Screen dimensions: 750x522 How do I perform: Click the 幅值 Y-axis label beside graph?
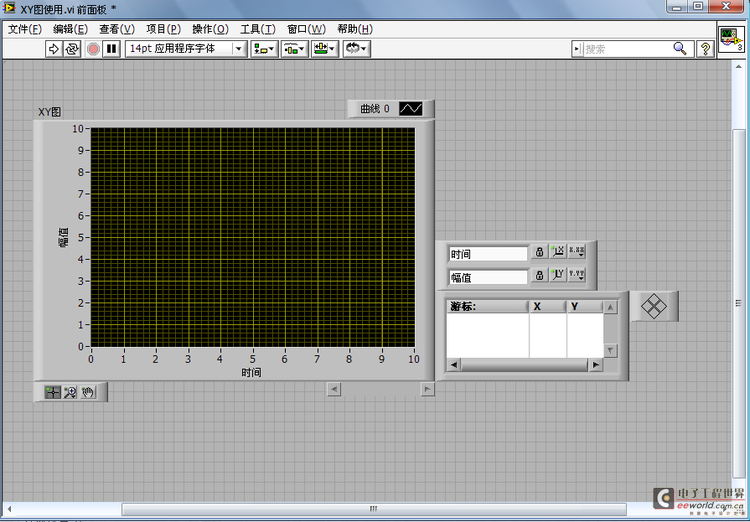pos(63,237)
